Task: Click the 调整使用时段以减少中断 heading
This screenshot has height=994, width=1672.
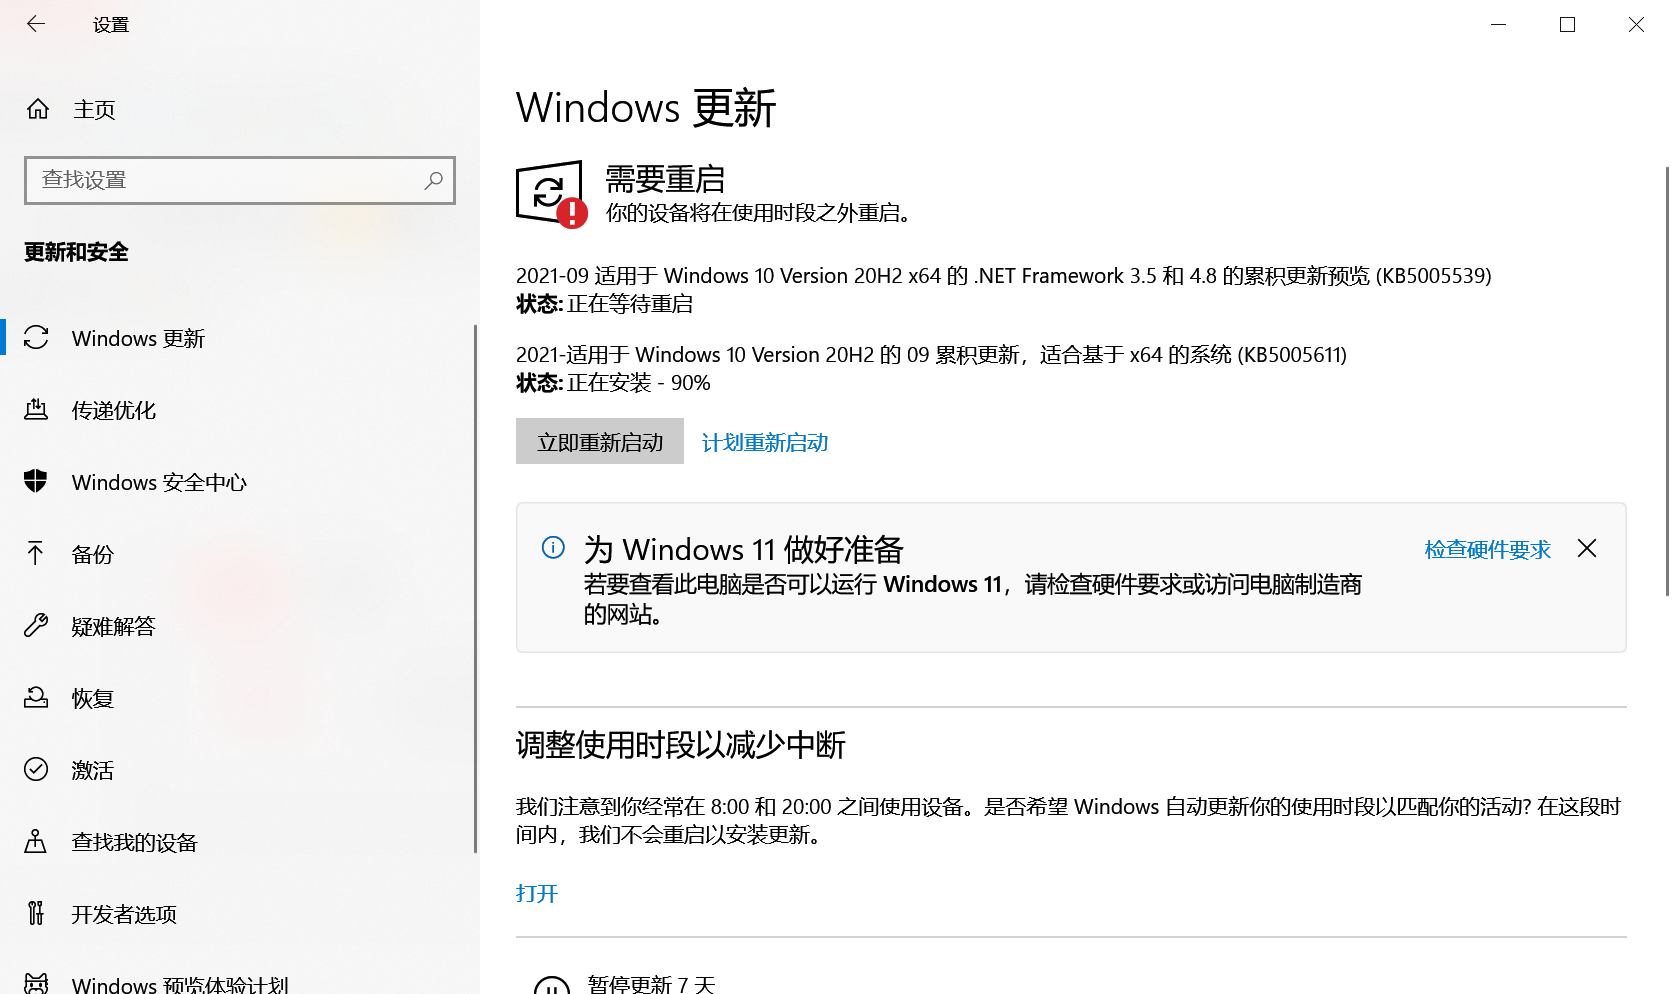Action: 681,745
